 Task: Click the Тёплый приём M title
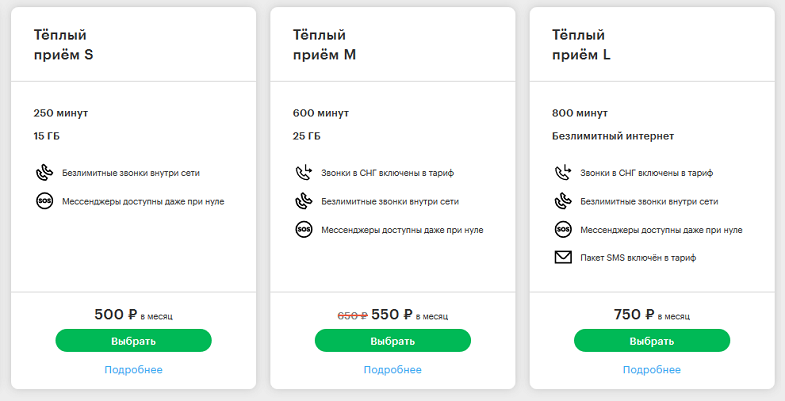pos(324,45)
